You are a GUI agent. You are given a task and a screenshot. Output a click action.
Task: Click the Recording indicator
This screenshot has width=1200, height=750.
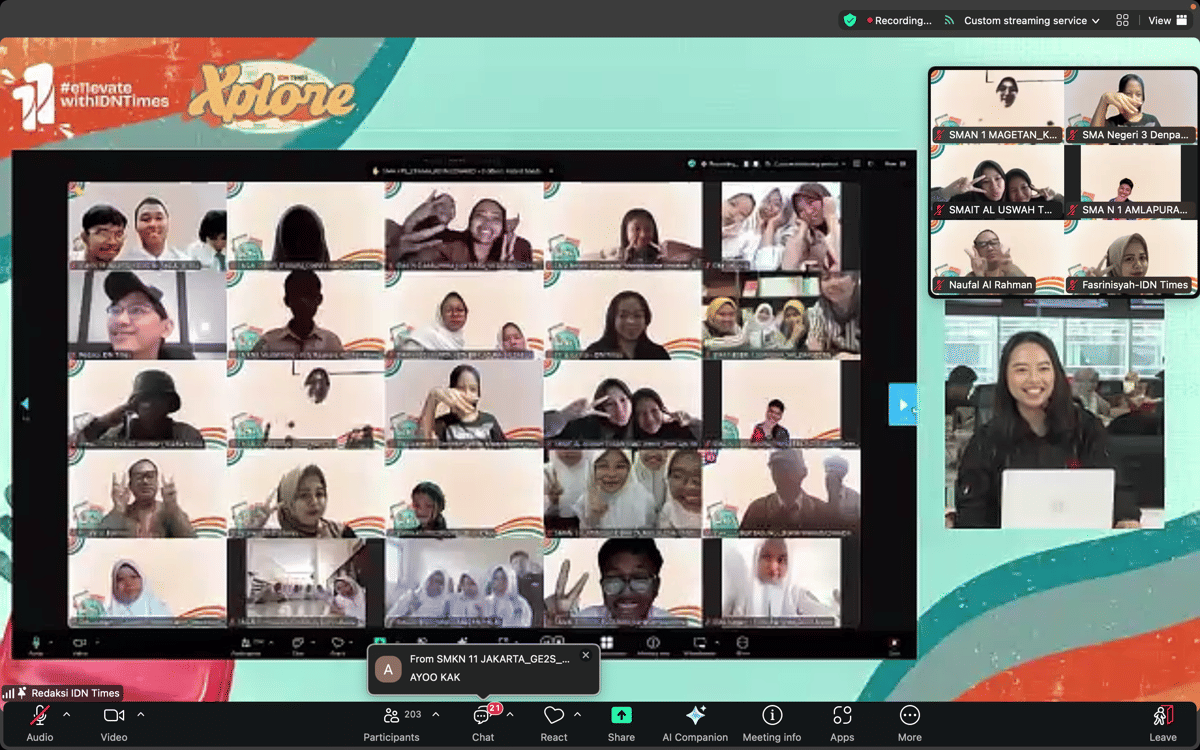(x=899, y=20)
